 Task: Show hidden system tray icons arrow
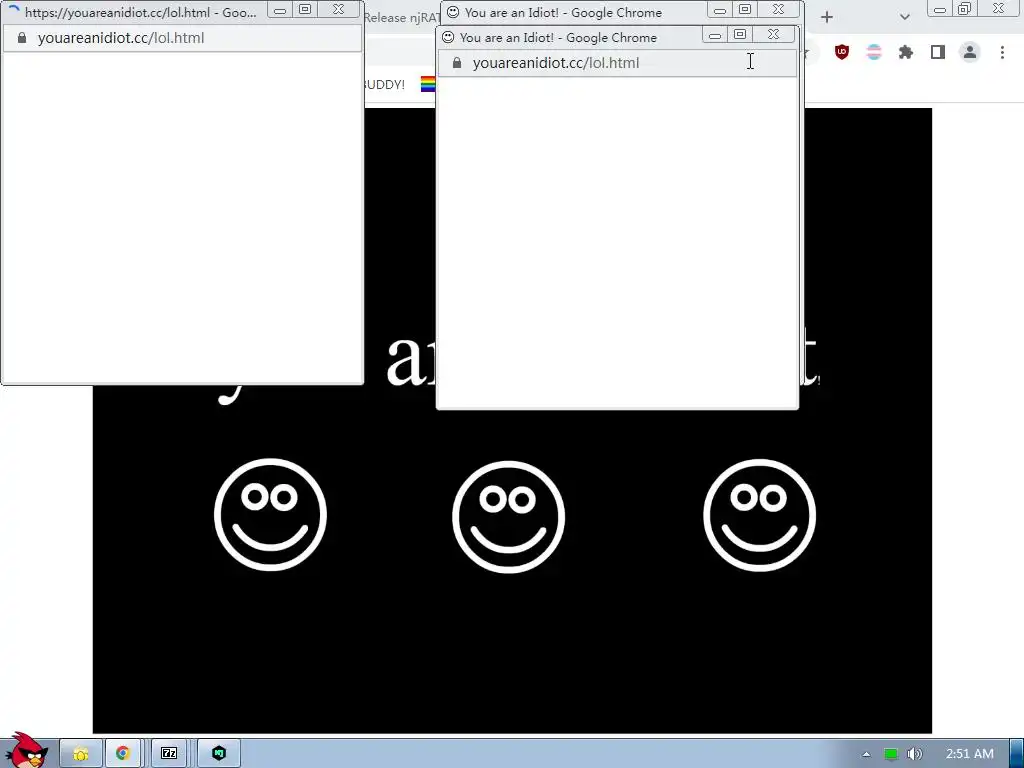[866, 754]
